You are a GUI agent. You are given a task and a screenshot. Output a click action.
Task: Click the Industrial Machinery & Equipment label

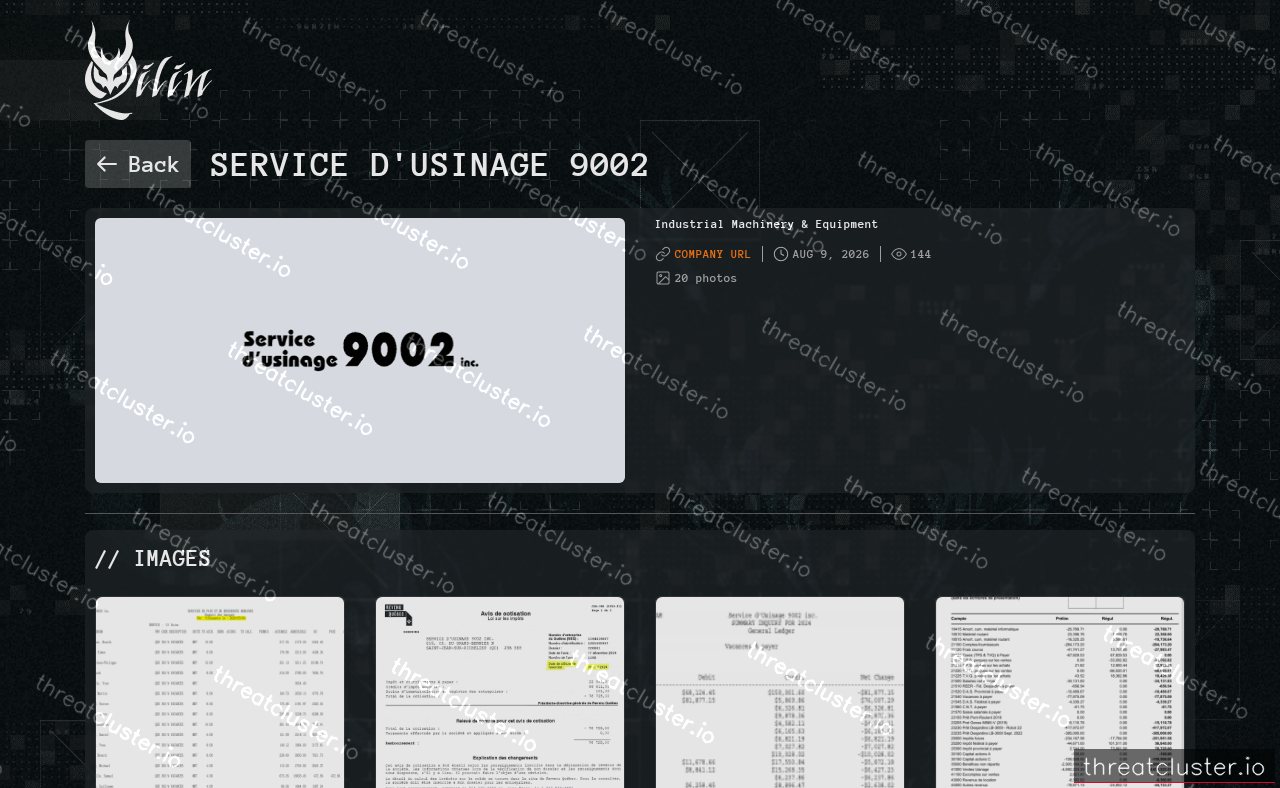point(766,224)
